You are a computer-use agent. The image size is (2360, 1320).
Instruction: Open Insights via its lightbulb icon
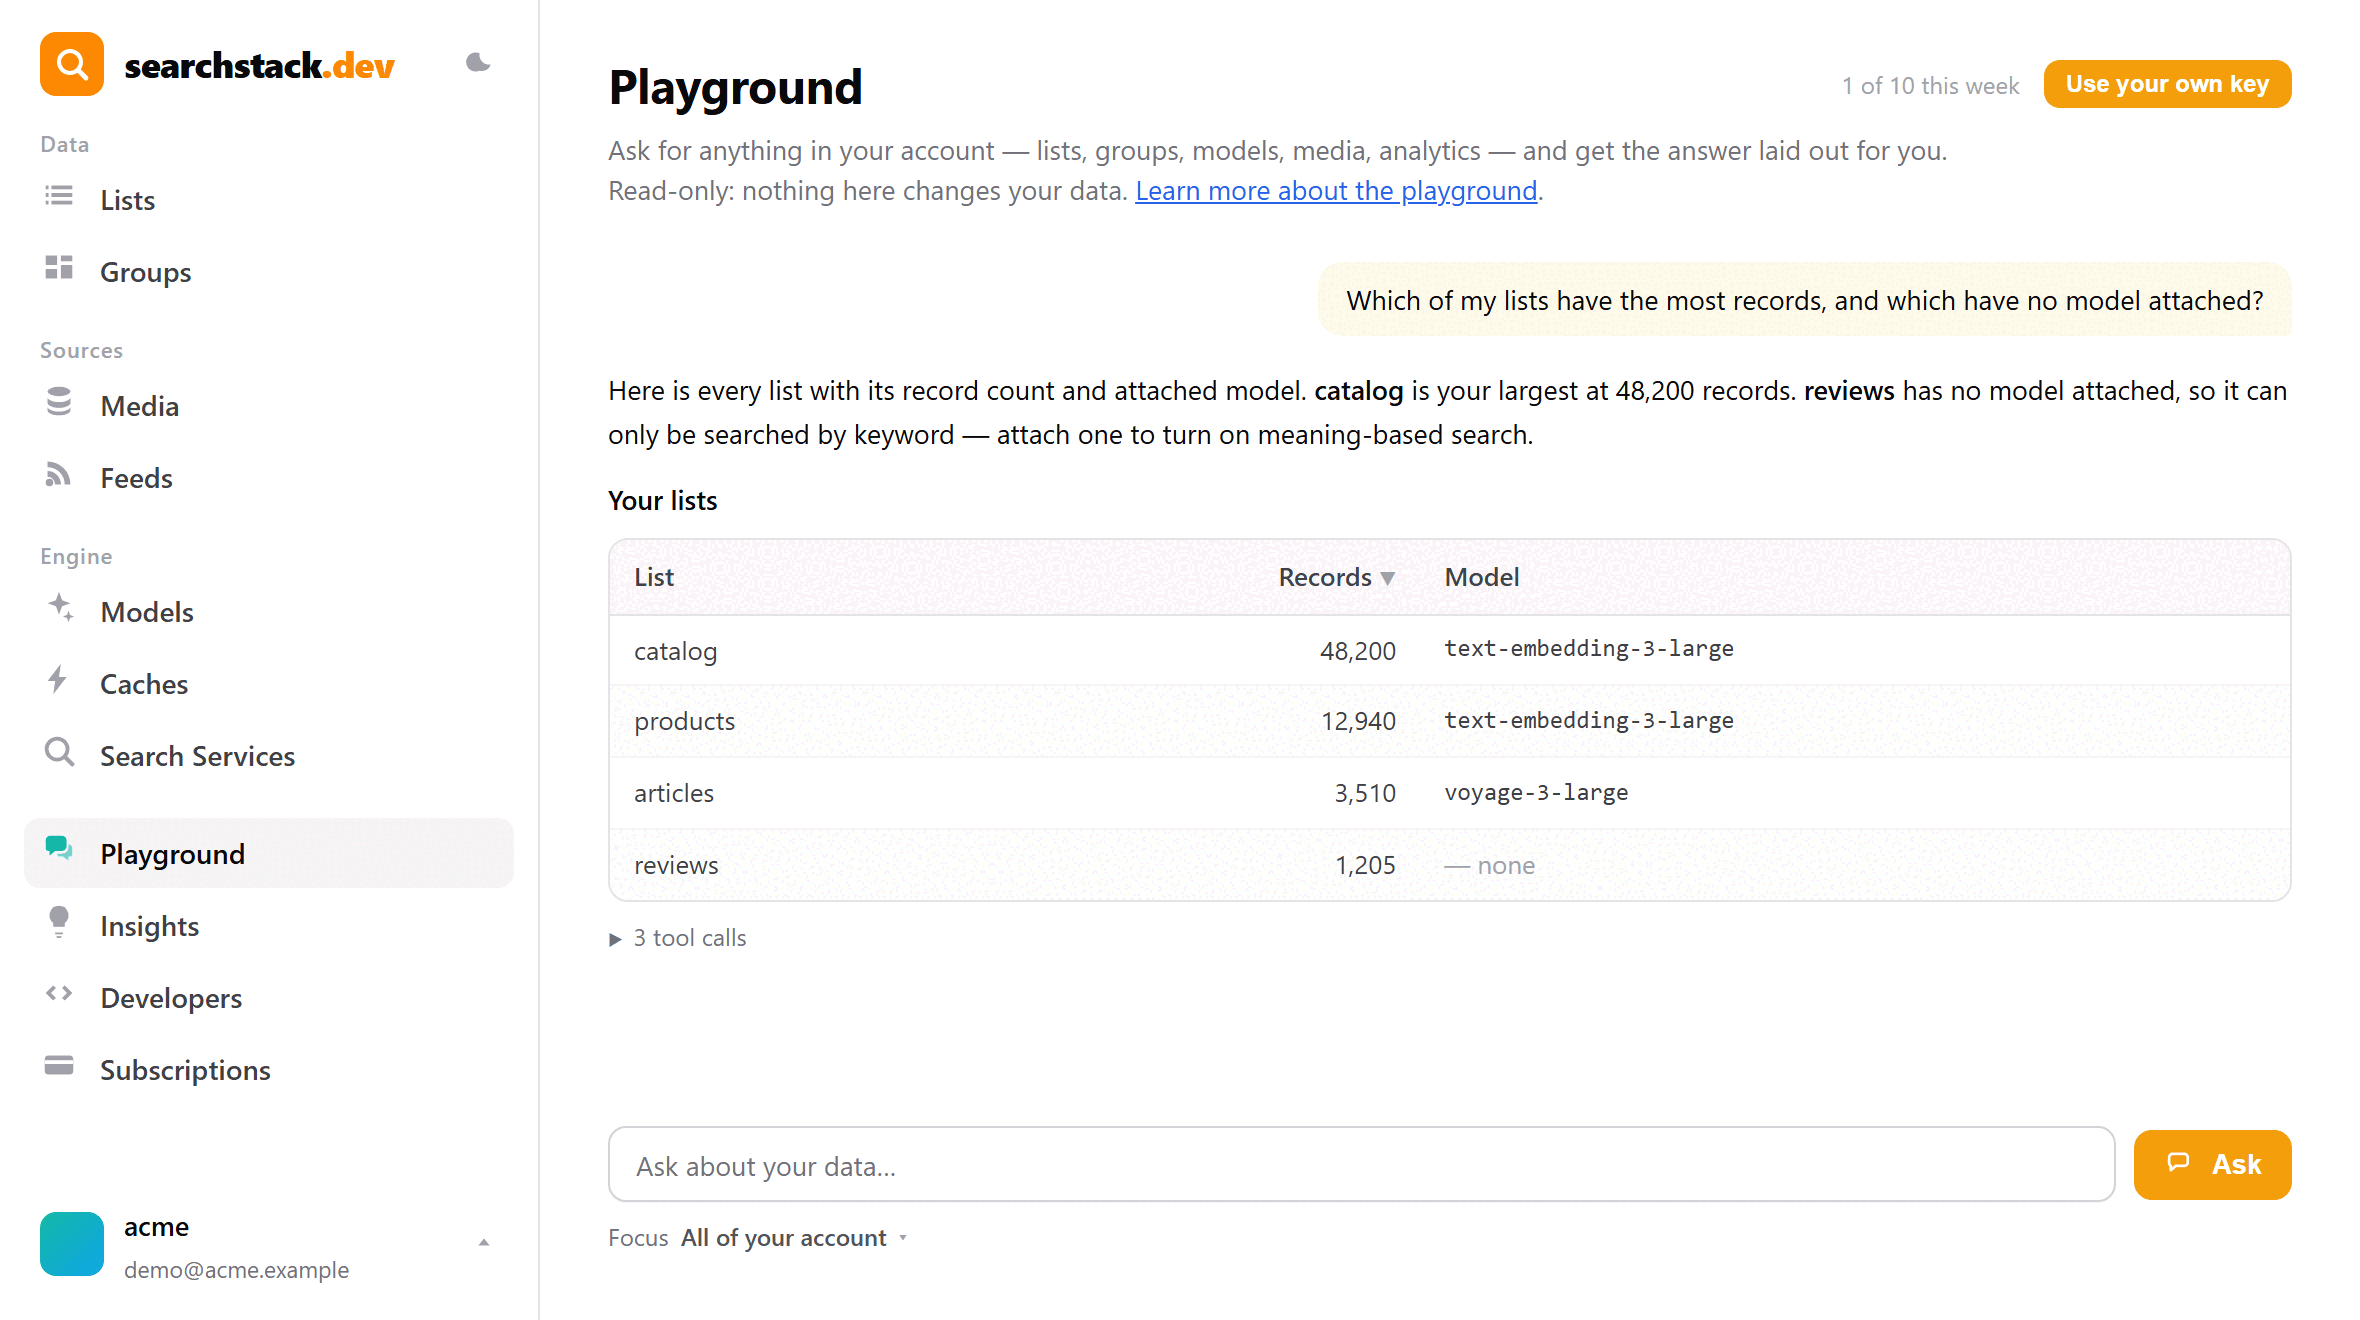coord(59,922)
